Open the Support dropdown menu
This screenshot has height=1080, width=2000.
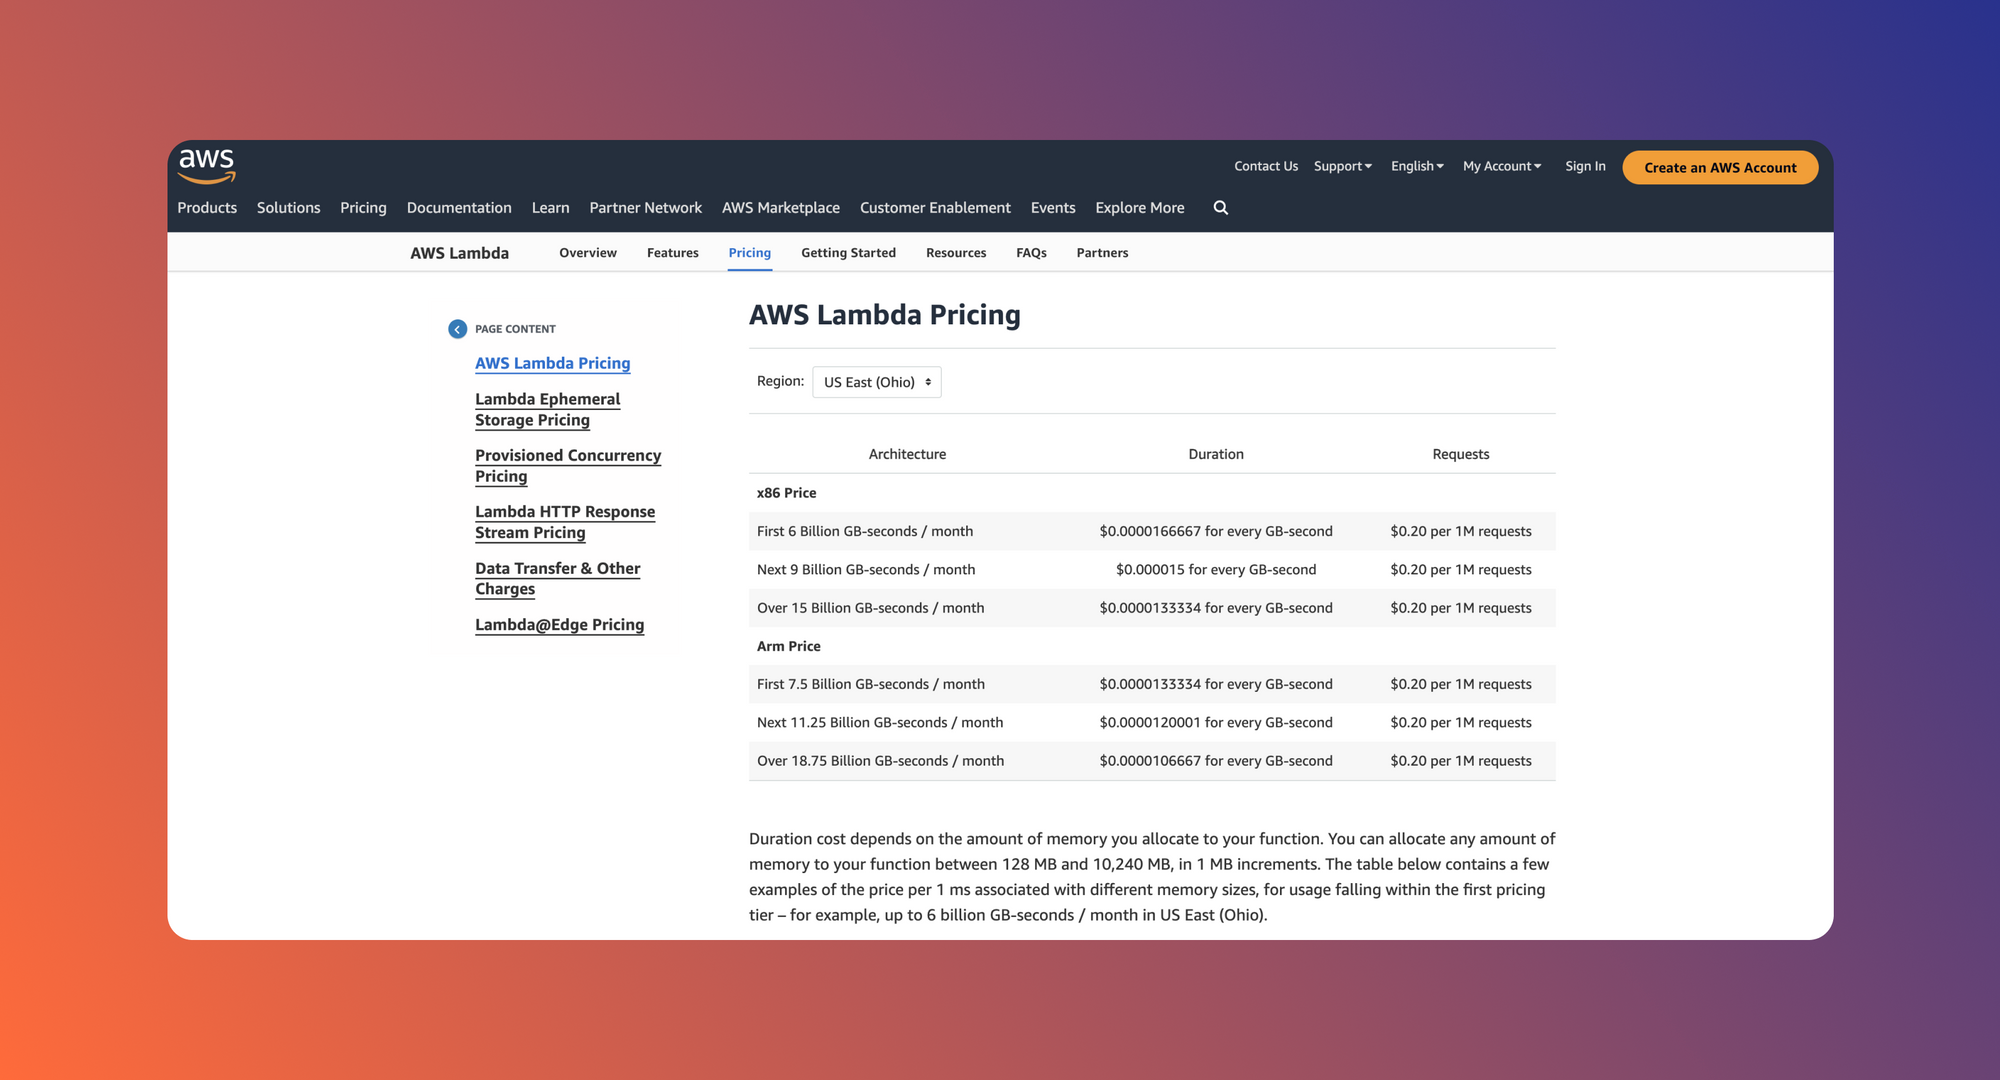pos(1343,166)
